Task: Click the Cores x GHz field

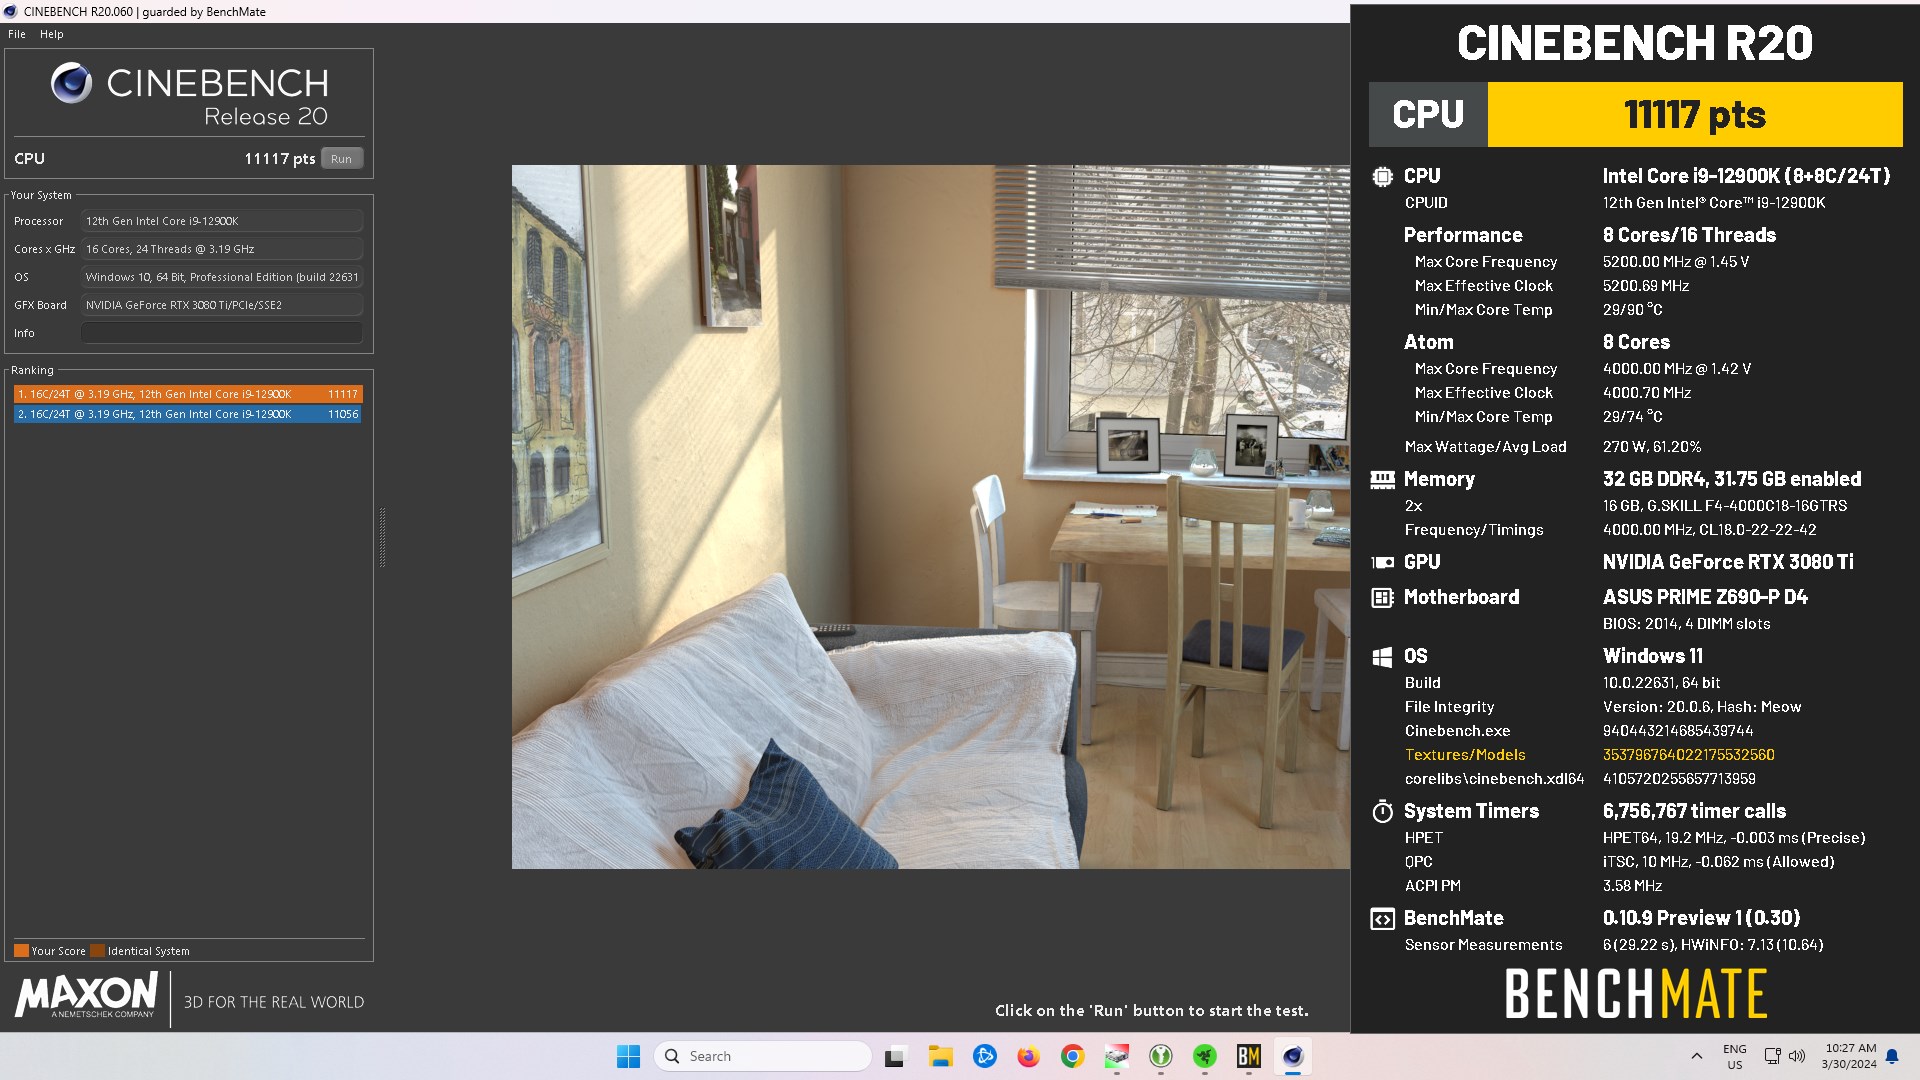Action: pyautogui.click(x=221, y=249)
